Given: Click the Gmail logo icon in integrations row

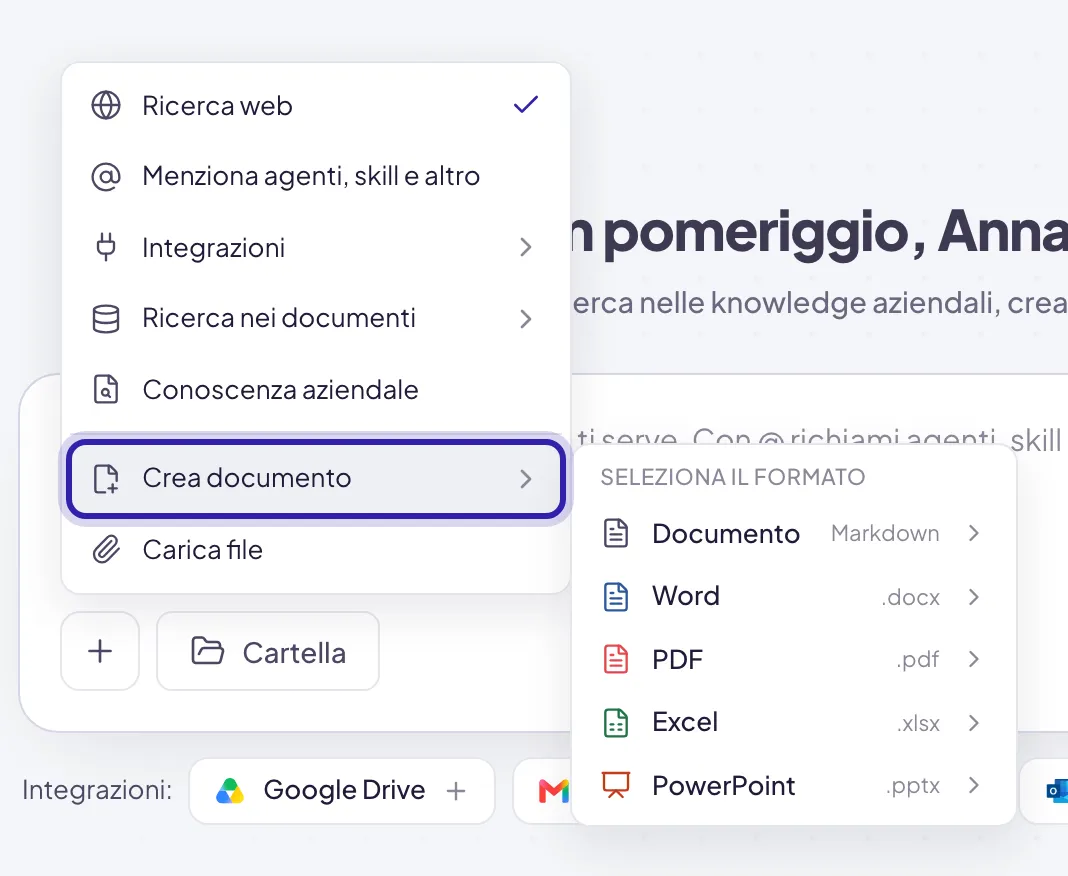Looking at the screenshot, I should click(x=553, y=791).
